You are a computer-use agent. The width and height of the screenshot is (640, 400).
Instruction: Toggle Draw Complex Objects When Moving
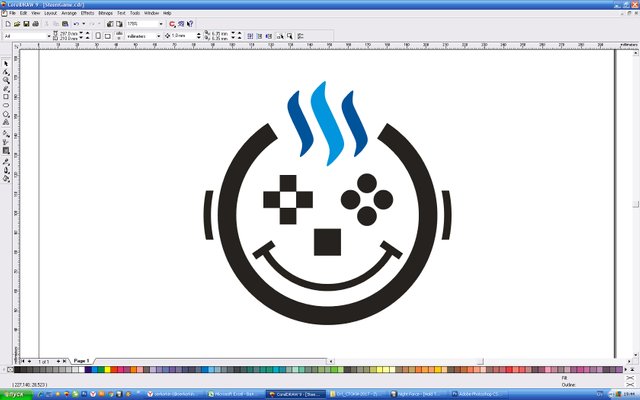coord(280,36)
